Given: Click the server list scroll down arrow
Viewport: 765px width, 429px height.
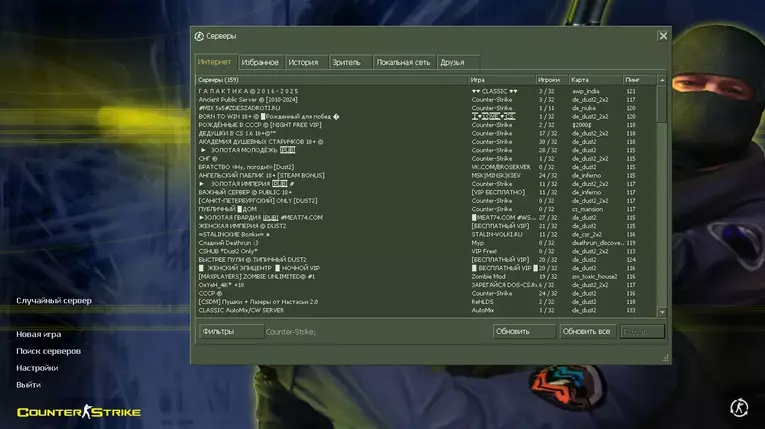Looking at the screenshot, I should coord(662,311).
